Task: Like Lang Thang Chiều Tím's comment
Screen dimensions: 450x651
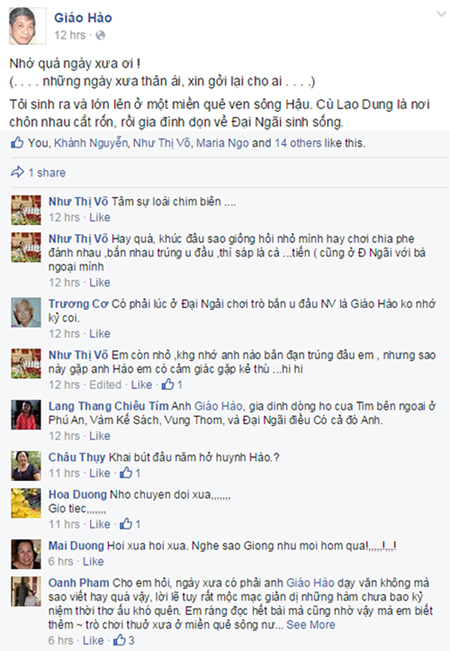Action: (100, 436)
